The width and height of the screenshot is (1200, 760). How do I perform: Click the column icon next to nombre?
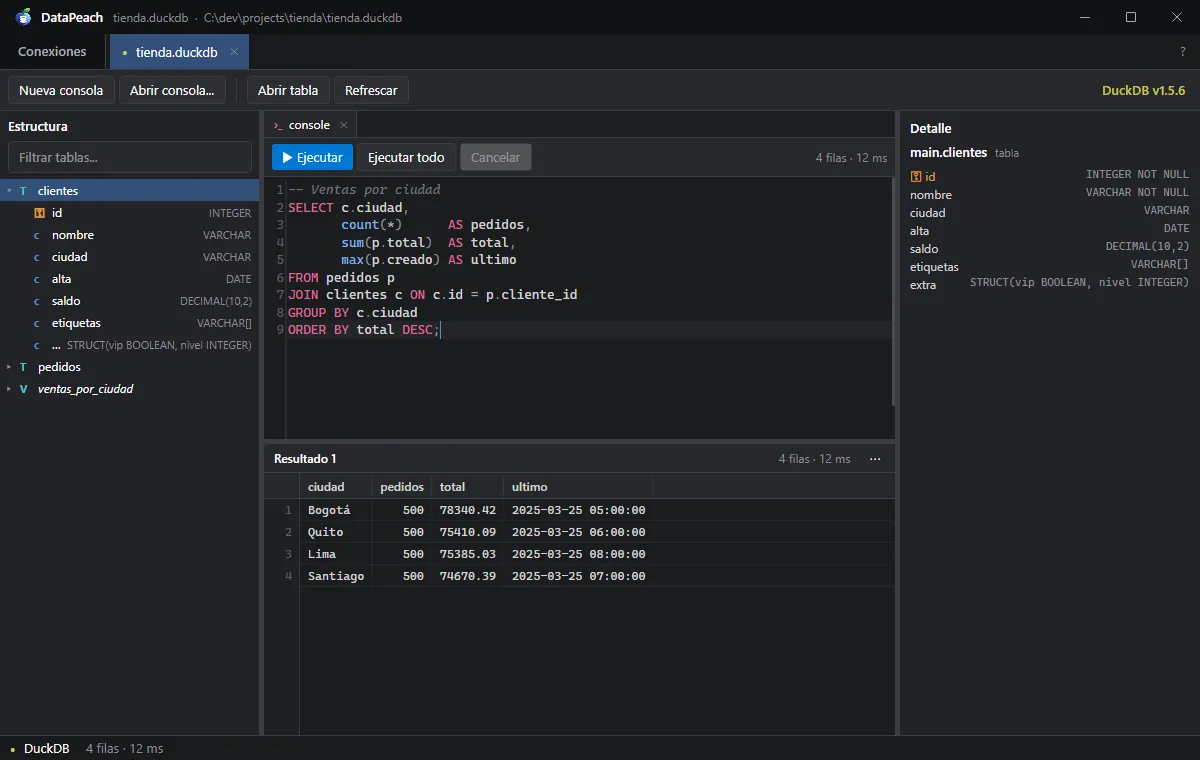[37, 235]
